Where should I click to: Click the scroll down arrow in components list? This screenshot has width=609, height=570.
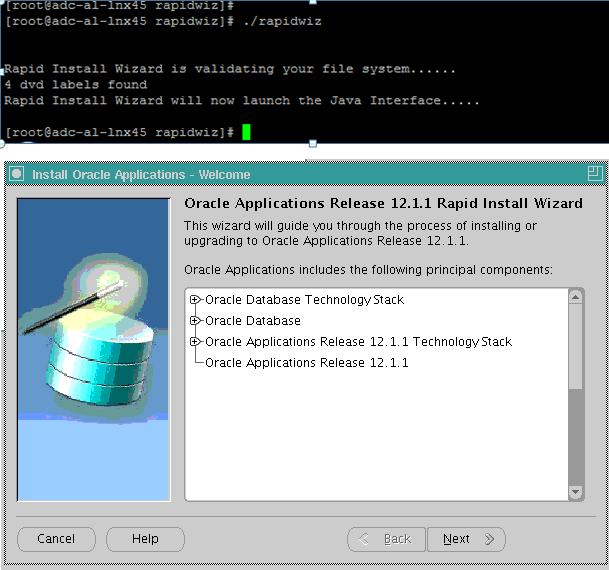click(x=576, y=492)
